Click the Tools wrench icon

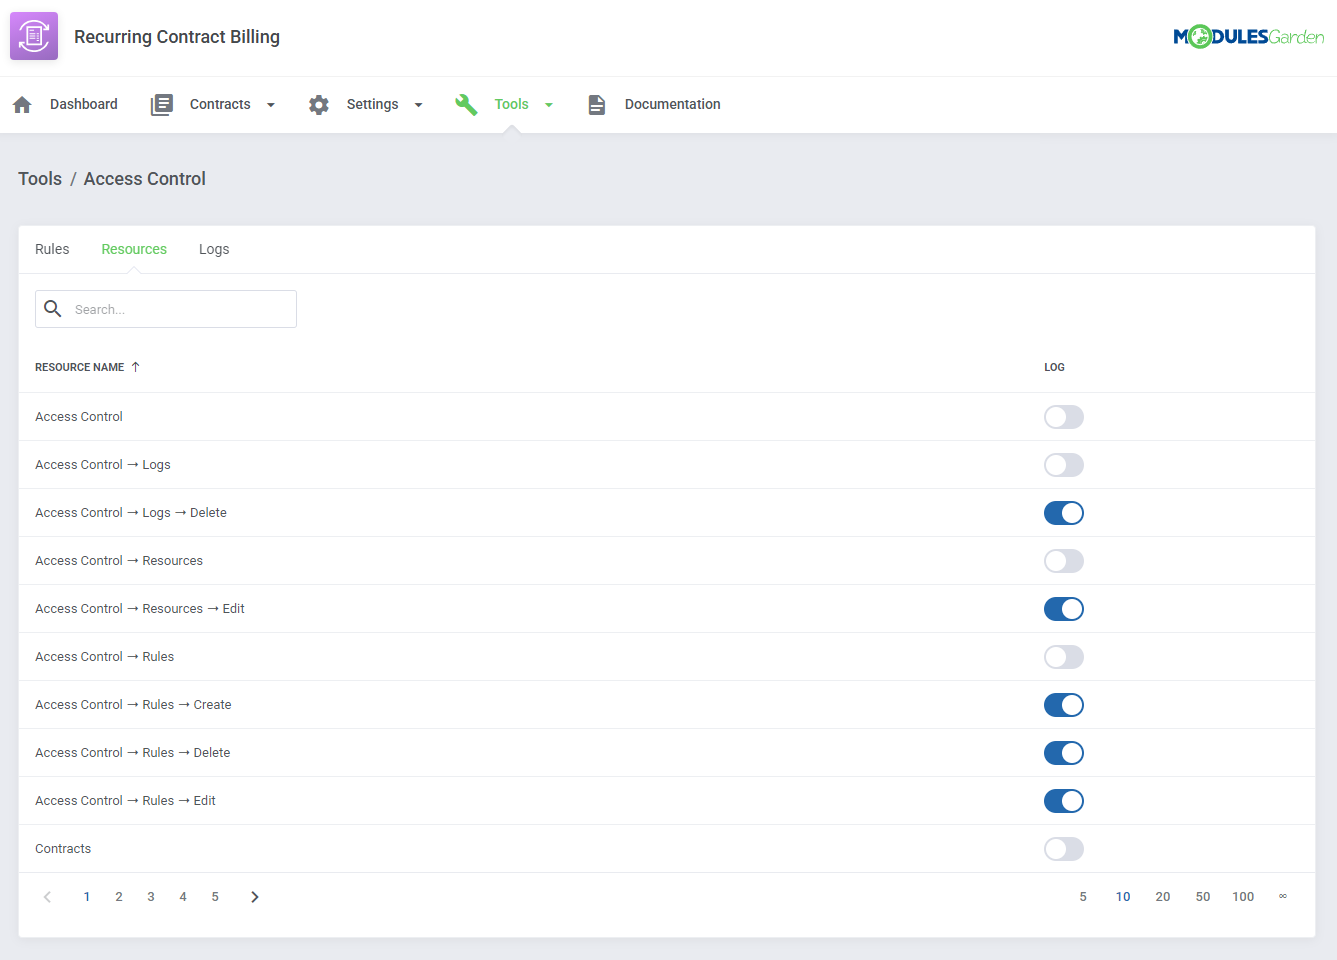point(466,105)
